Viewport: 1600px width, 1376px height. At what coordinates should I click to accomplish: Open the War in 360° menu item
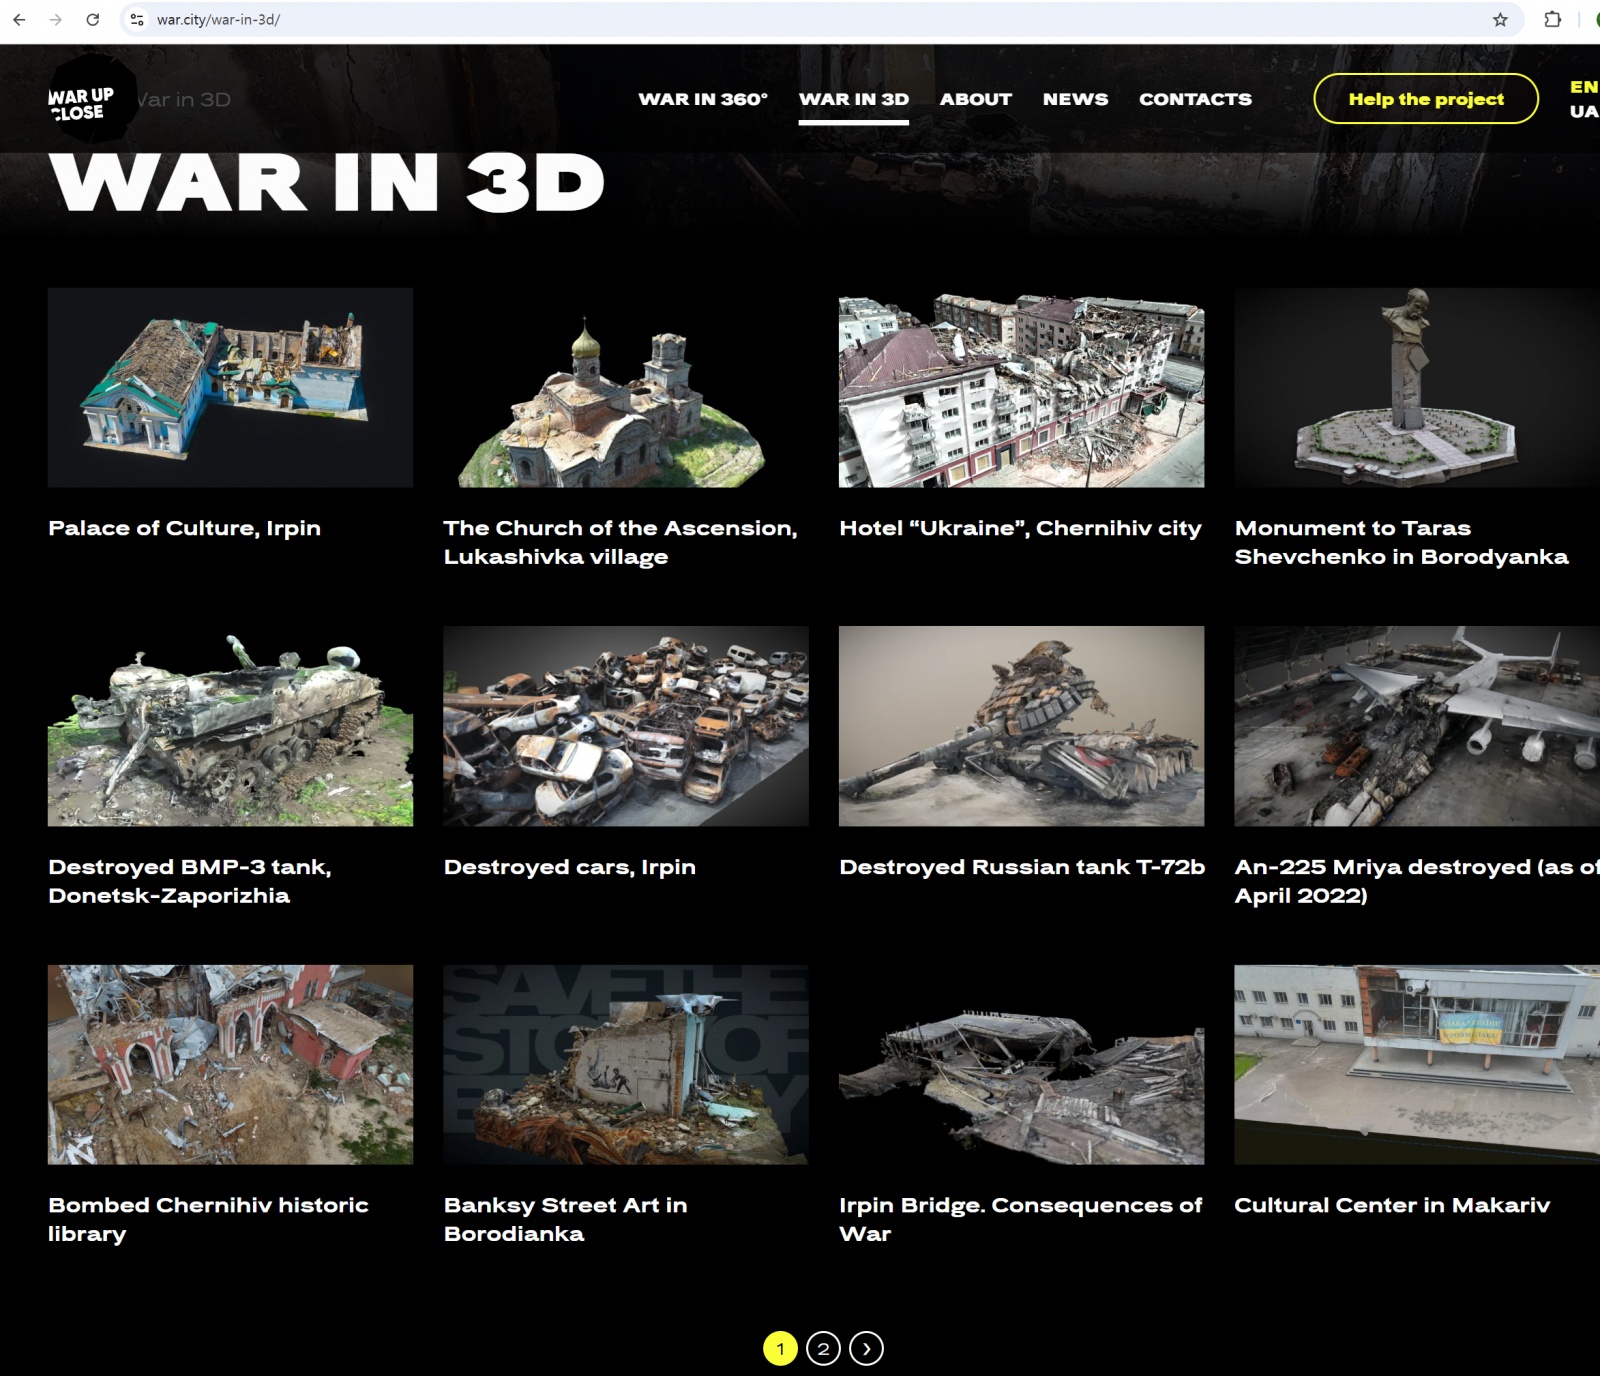[703, 99]
